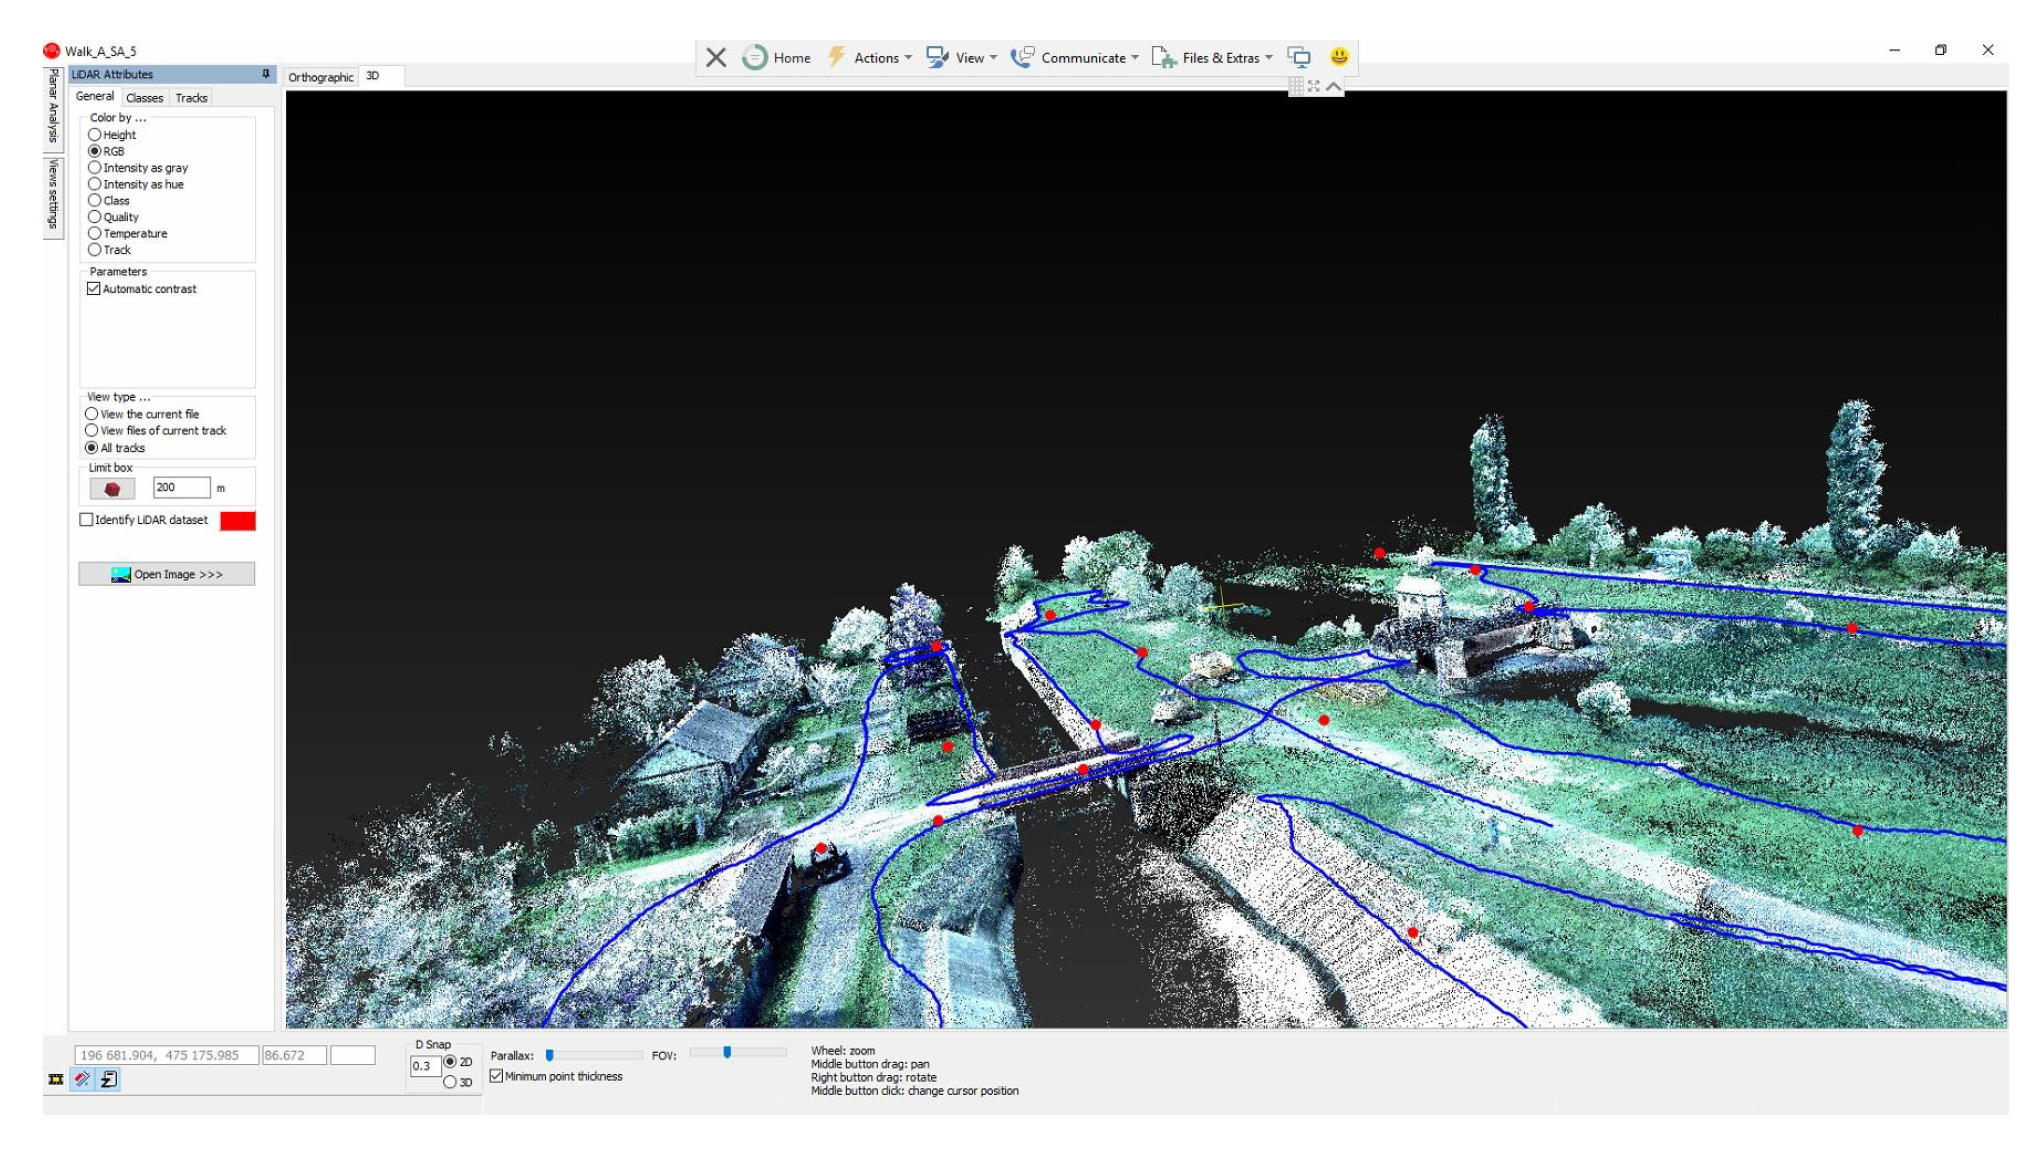Click the Z document icon at bottom left
This screenshot has height=1158, width=2040.
(109, 1079)
